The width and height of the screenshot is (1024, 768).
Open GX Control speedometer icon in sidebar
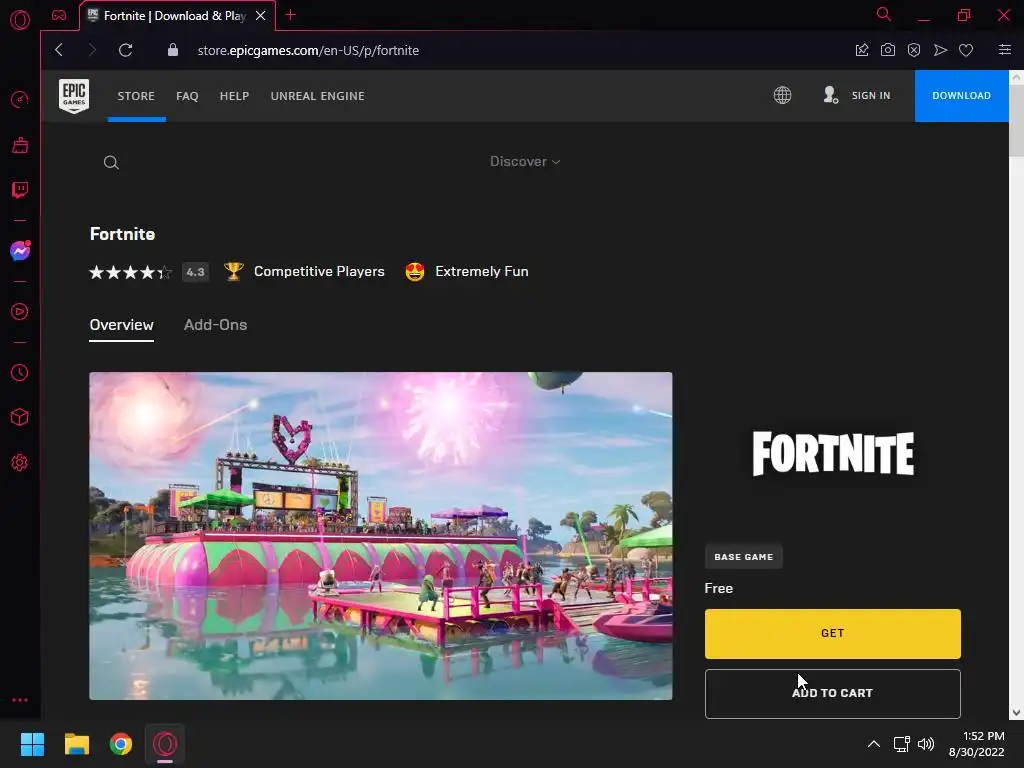(x=20, y=100)
